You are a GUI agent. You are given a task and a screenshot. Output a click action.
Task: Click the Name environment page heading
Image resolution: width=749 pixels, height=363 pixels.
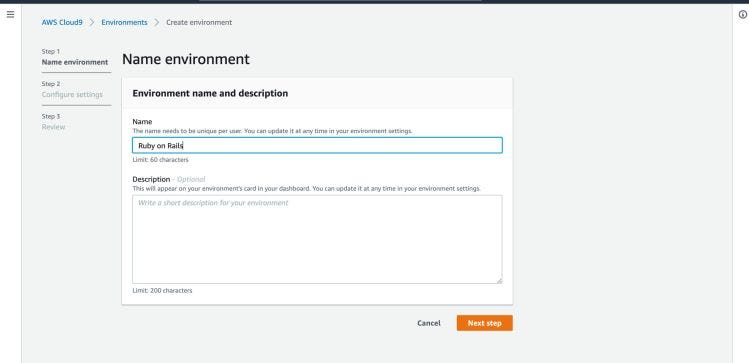coord(186,59)
